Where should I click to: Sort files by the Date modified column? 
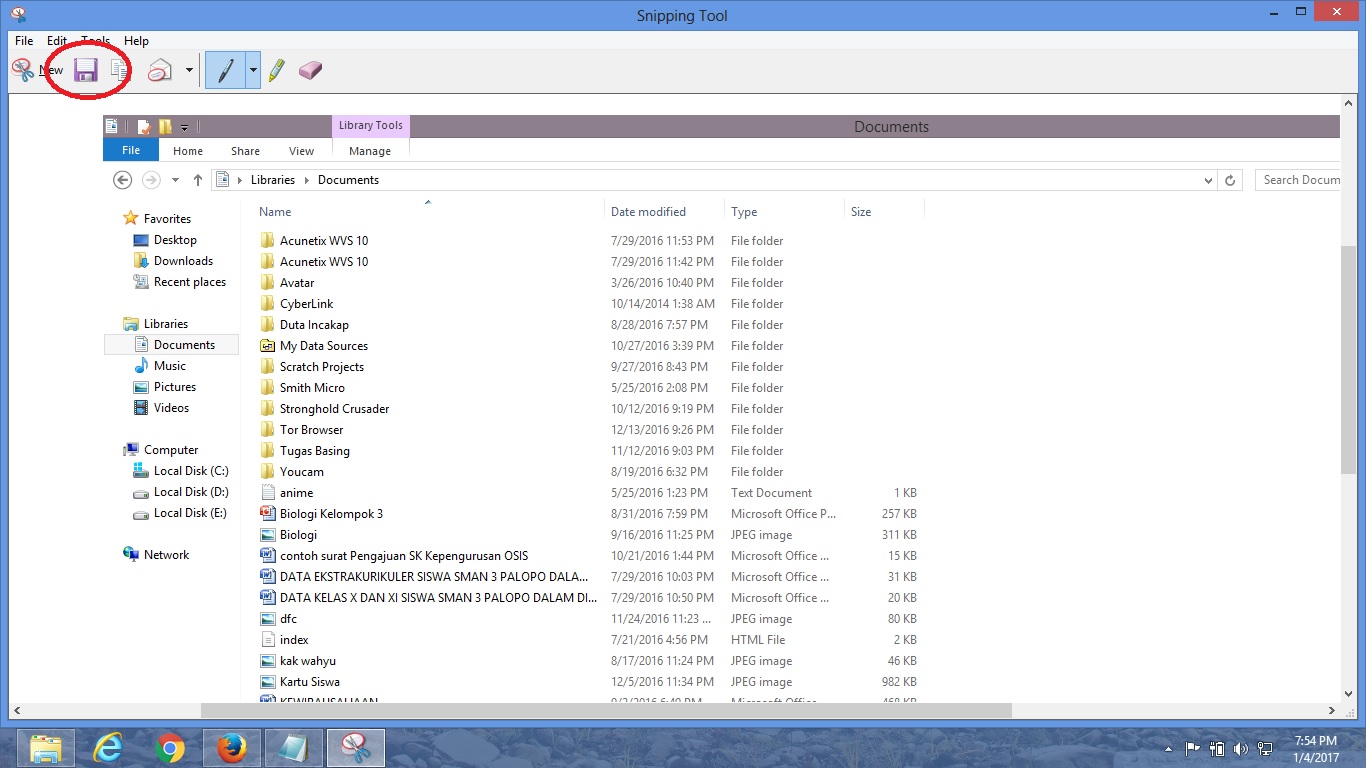(648, 211)
